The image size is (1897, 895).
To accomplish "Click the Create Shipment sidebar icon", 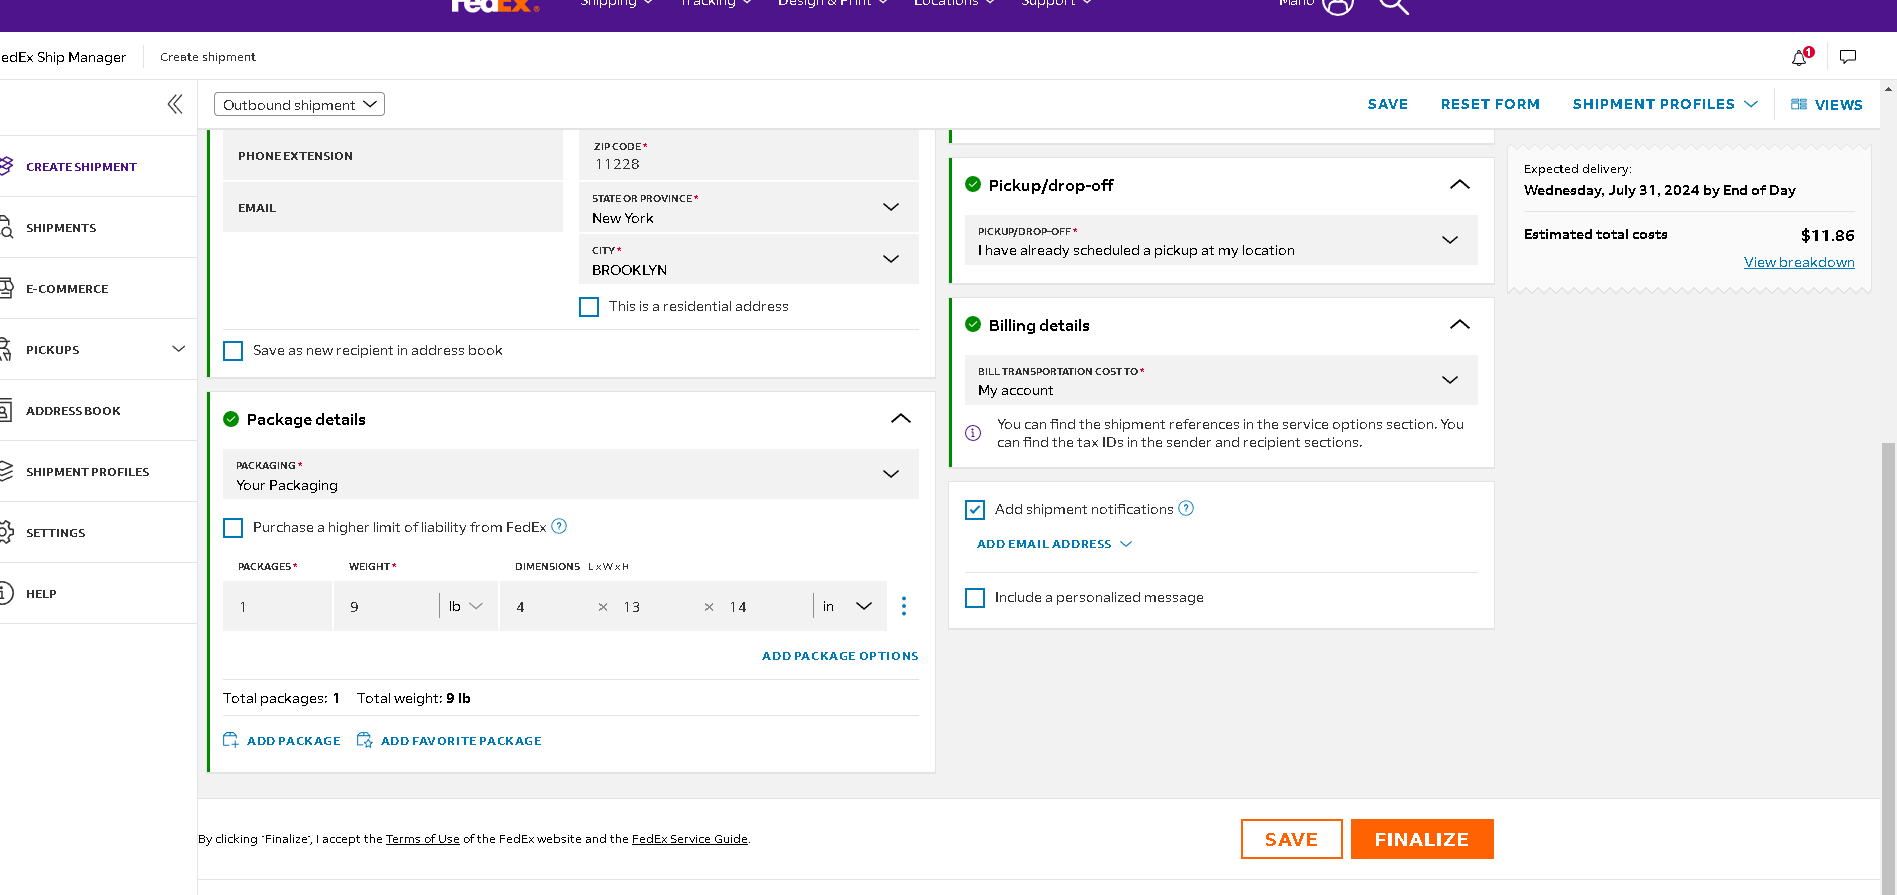I will [6, 166].
